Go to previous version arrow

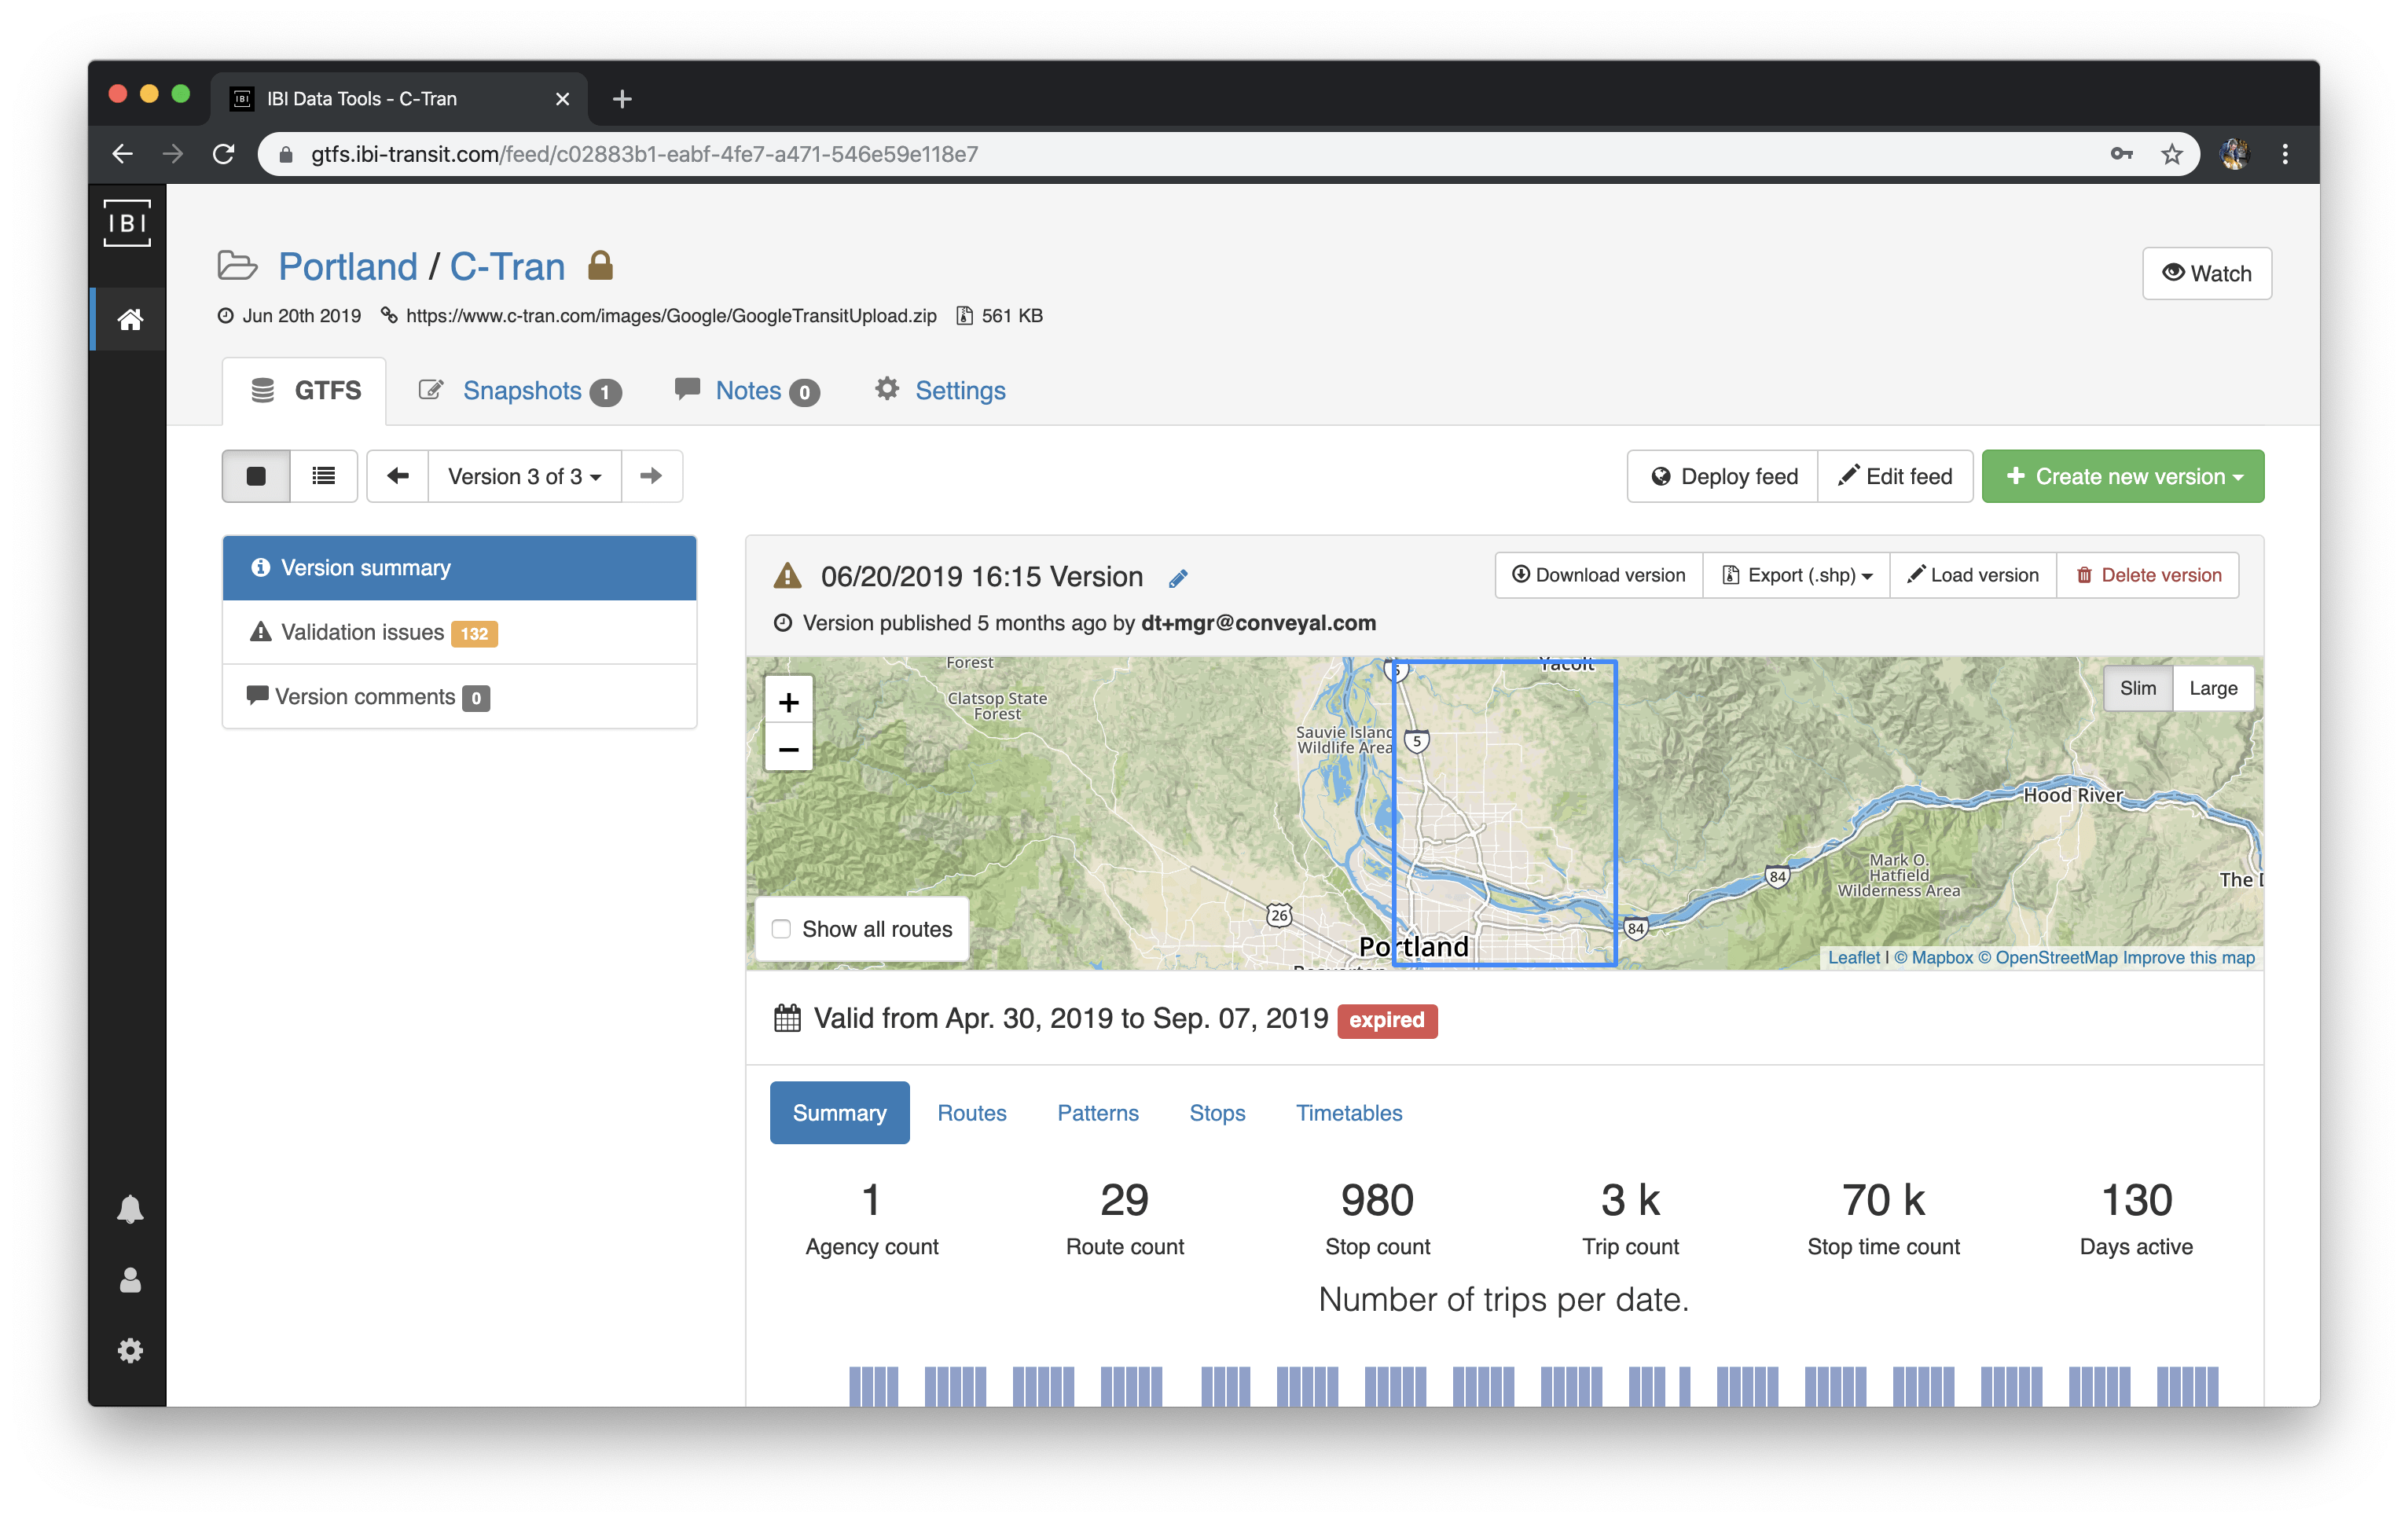(x=398, y=476)
